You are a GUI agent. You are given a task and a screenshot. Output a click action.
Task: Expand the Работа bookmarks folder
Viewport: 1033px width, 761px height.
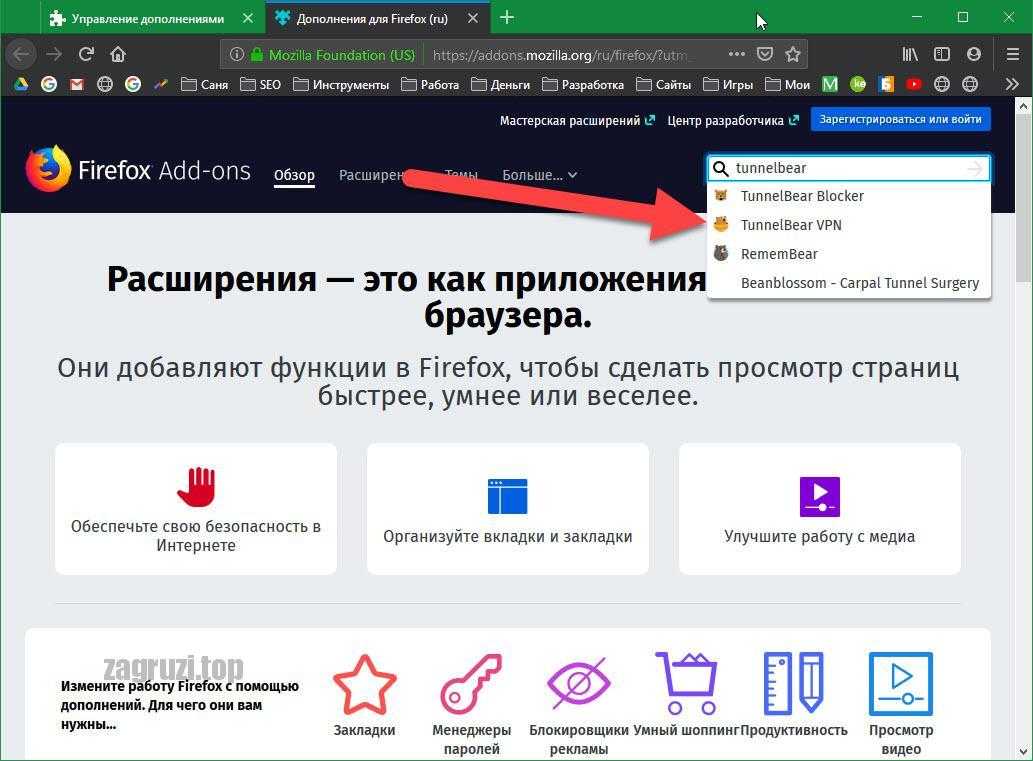click(430, 84)
